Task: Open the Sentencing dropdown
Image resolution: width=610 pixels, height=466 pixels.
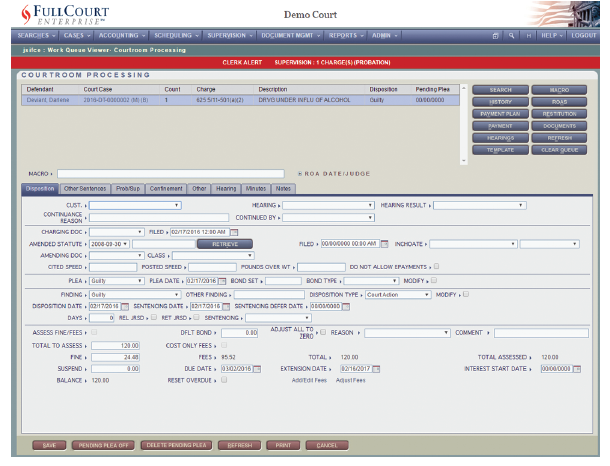Action: 279,318
